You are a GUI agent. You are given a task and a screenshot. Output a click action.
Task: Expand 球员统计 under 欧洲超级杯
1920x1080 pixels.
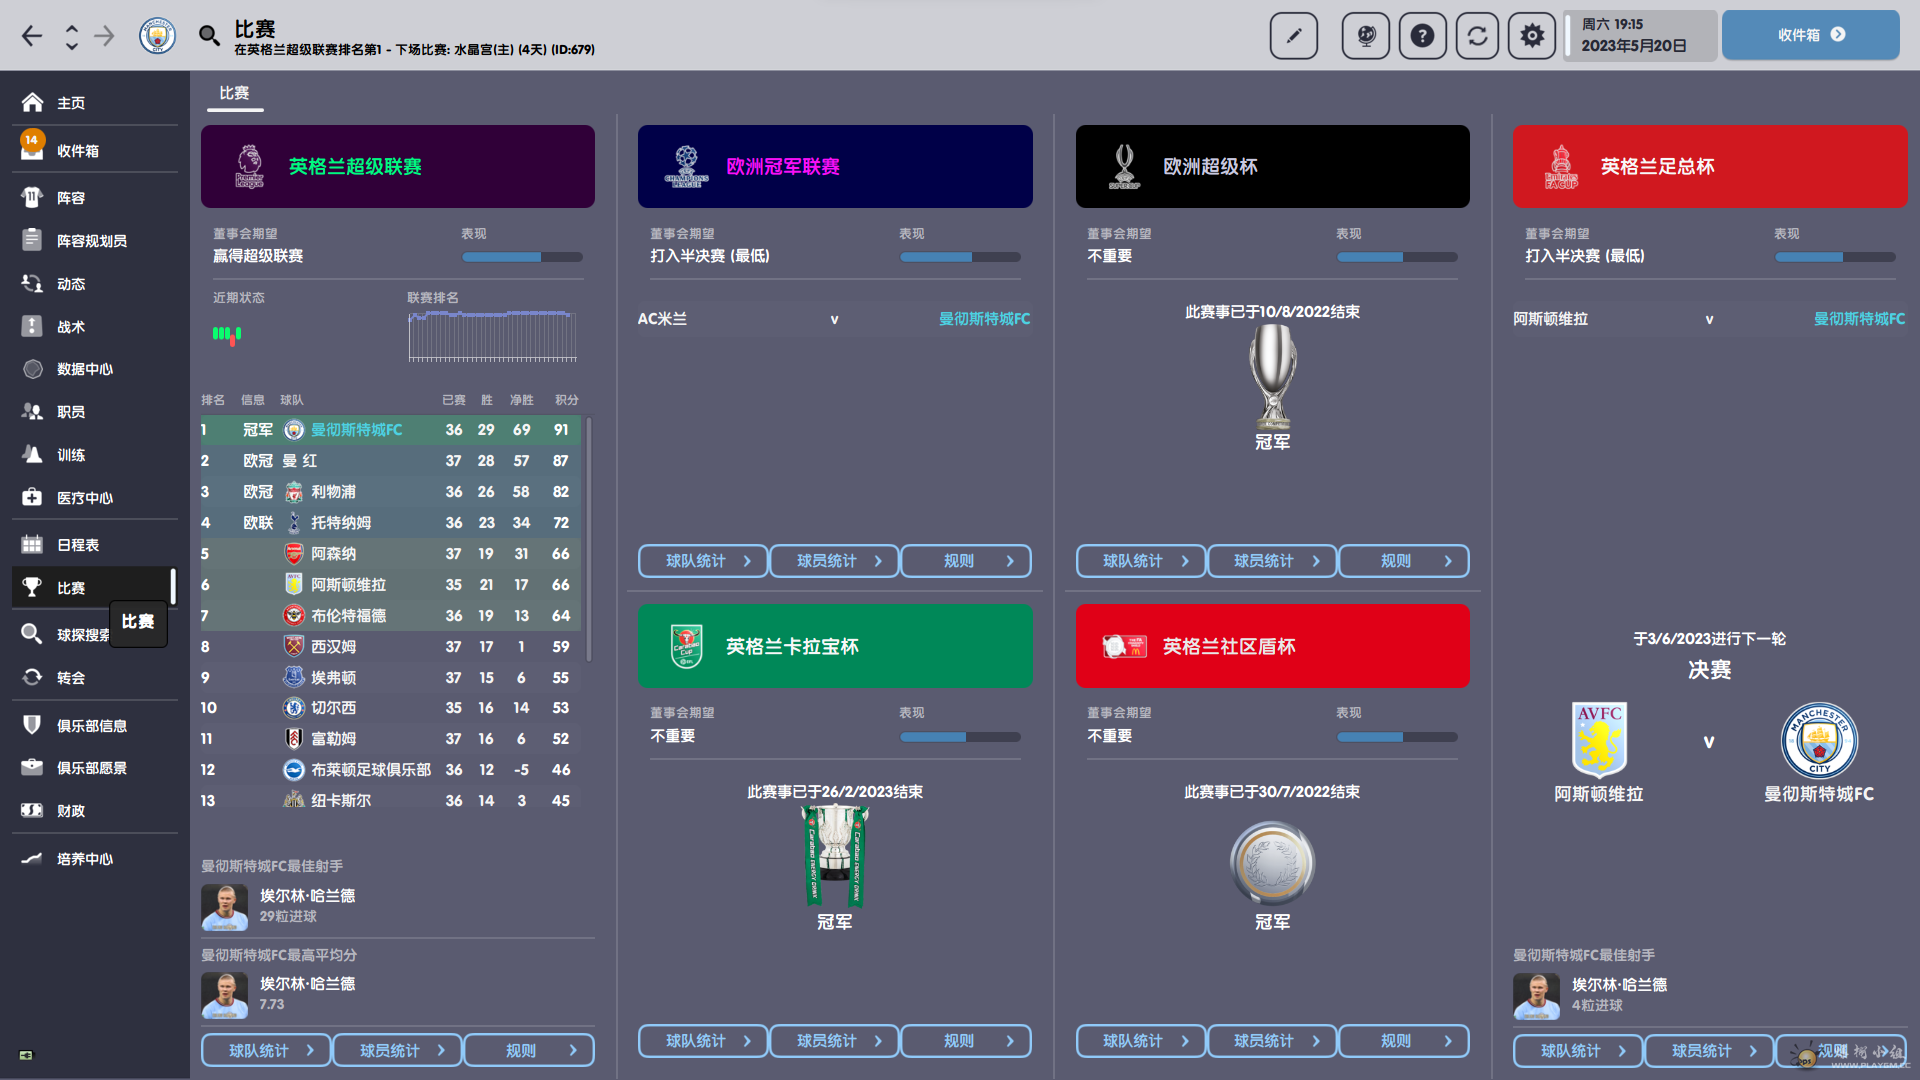coord(1272,561)
